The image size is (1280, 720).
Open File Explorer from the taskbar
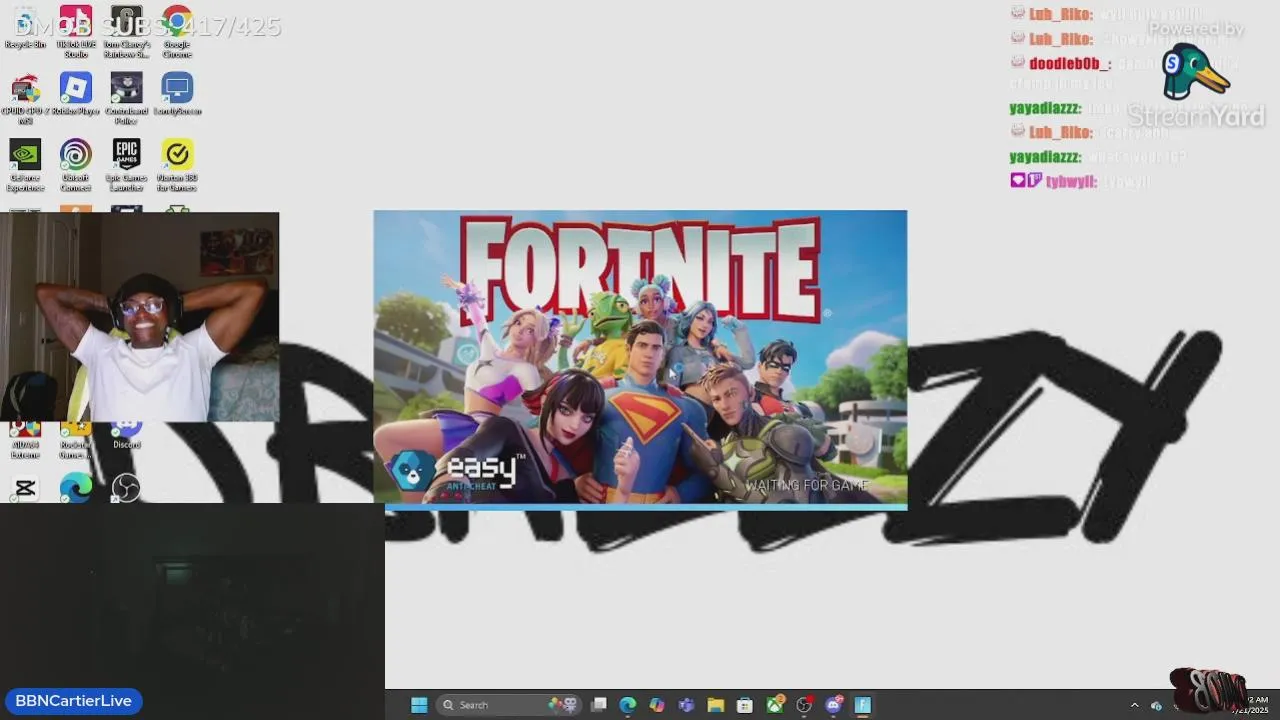[x=715, y=705]
